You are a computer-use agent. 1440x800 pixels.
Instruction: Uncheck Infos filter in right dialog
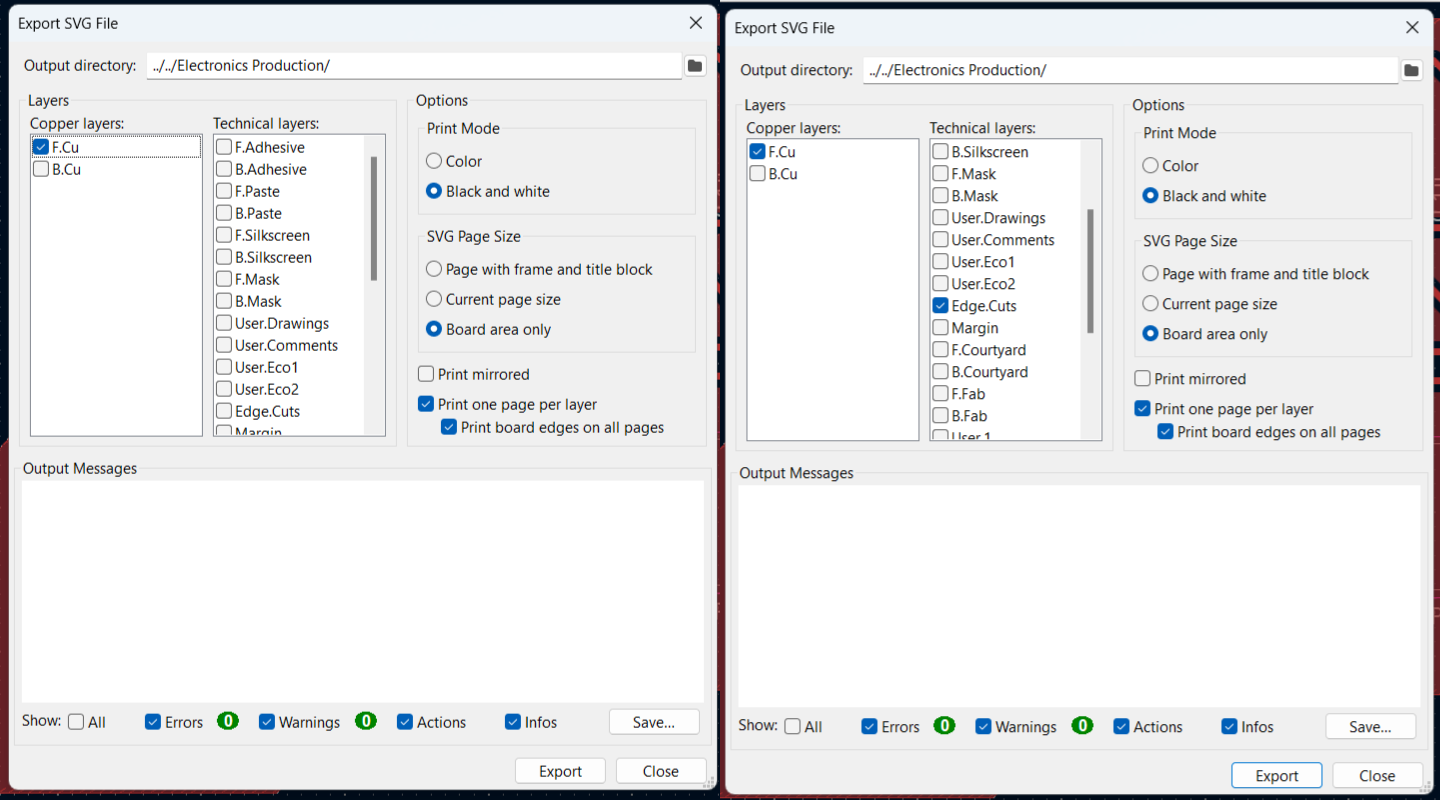pyautogui.click(x=1229, y=727)
